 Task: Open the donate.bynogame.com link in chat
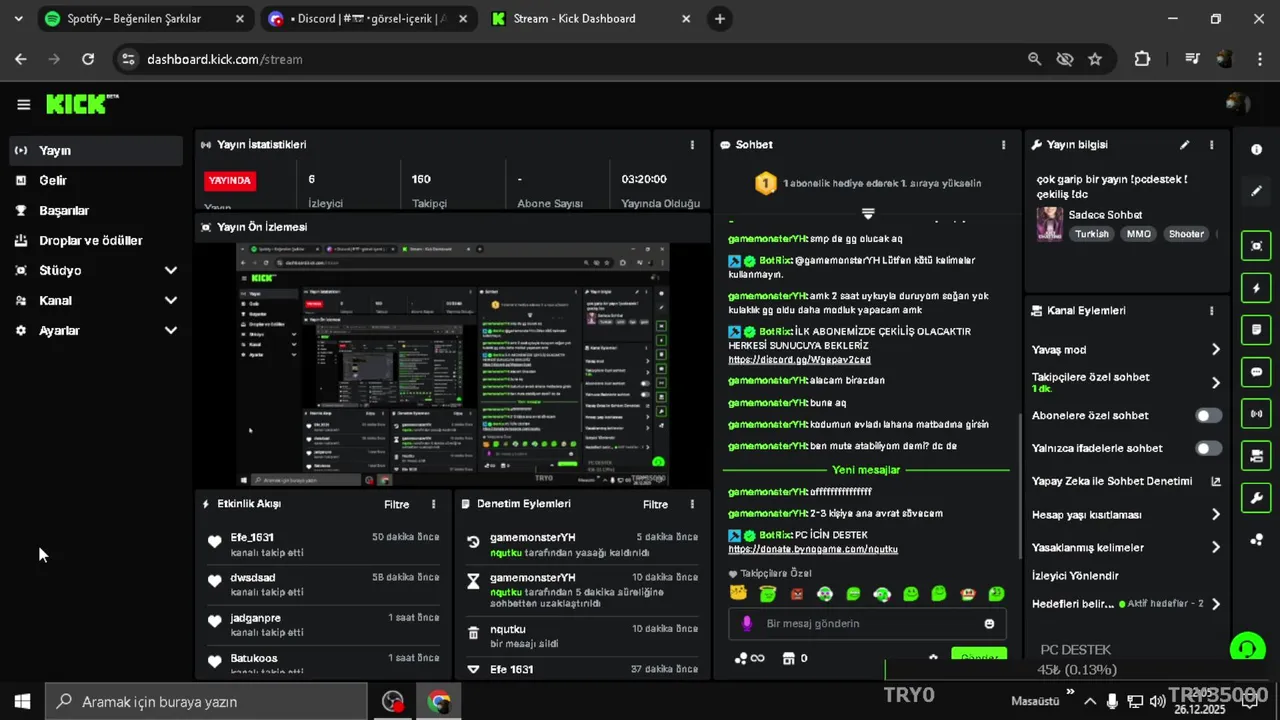point(813,549)
